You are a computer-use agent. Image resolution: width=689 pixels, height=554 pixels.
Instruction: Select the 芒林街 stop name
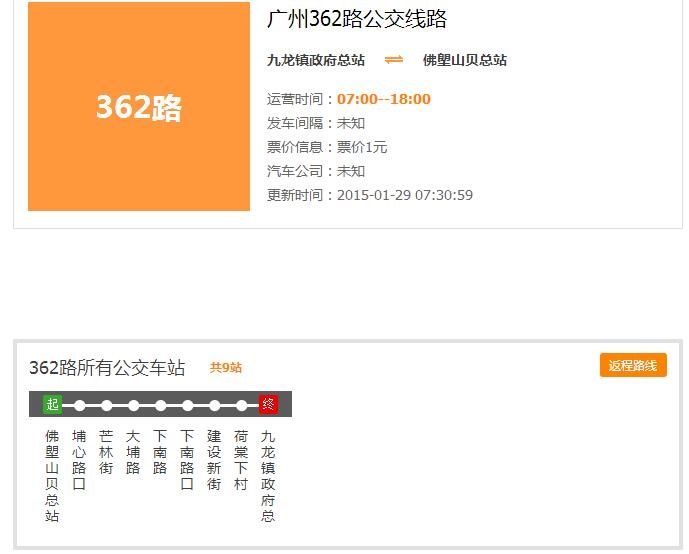pyautogui.click(x=106, y=452)
